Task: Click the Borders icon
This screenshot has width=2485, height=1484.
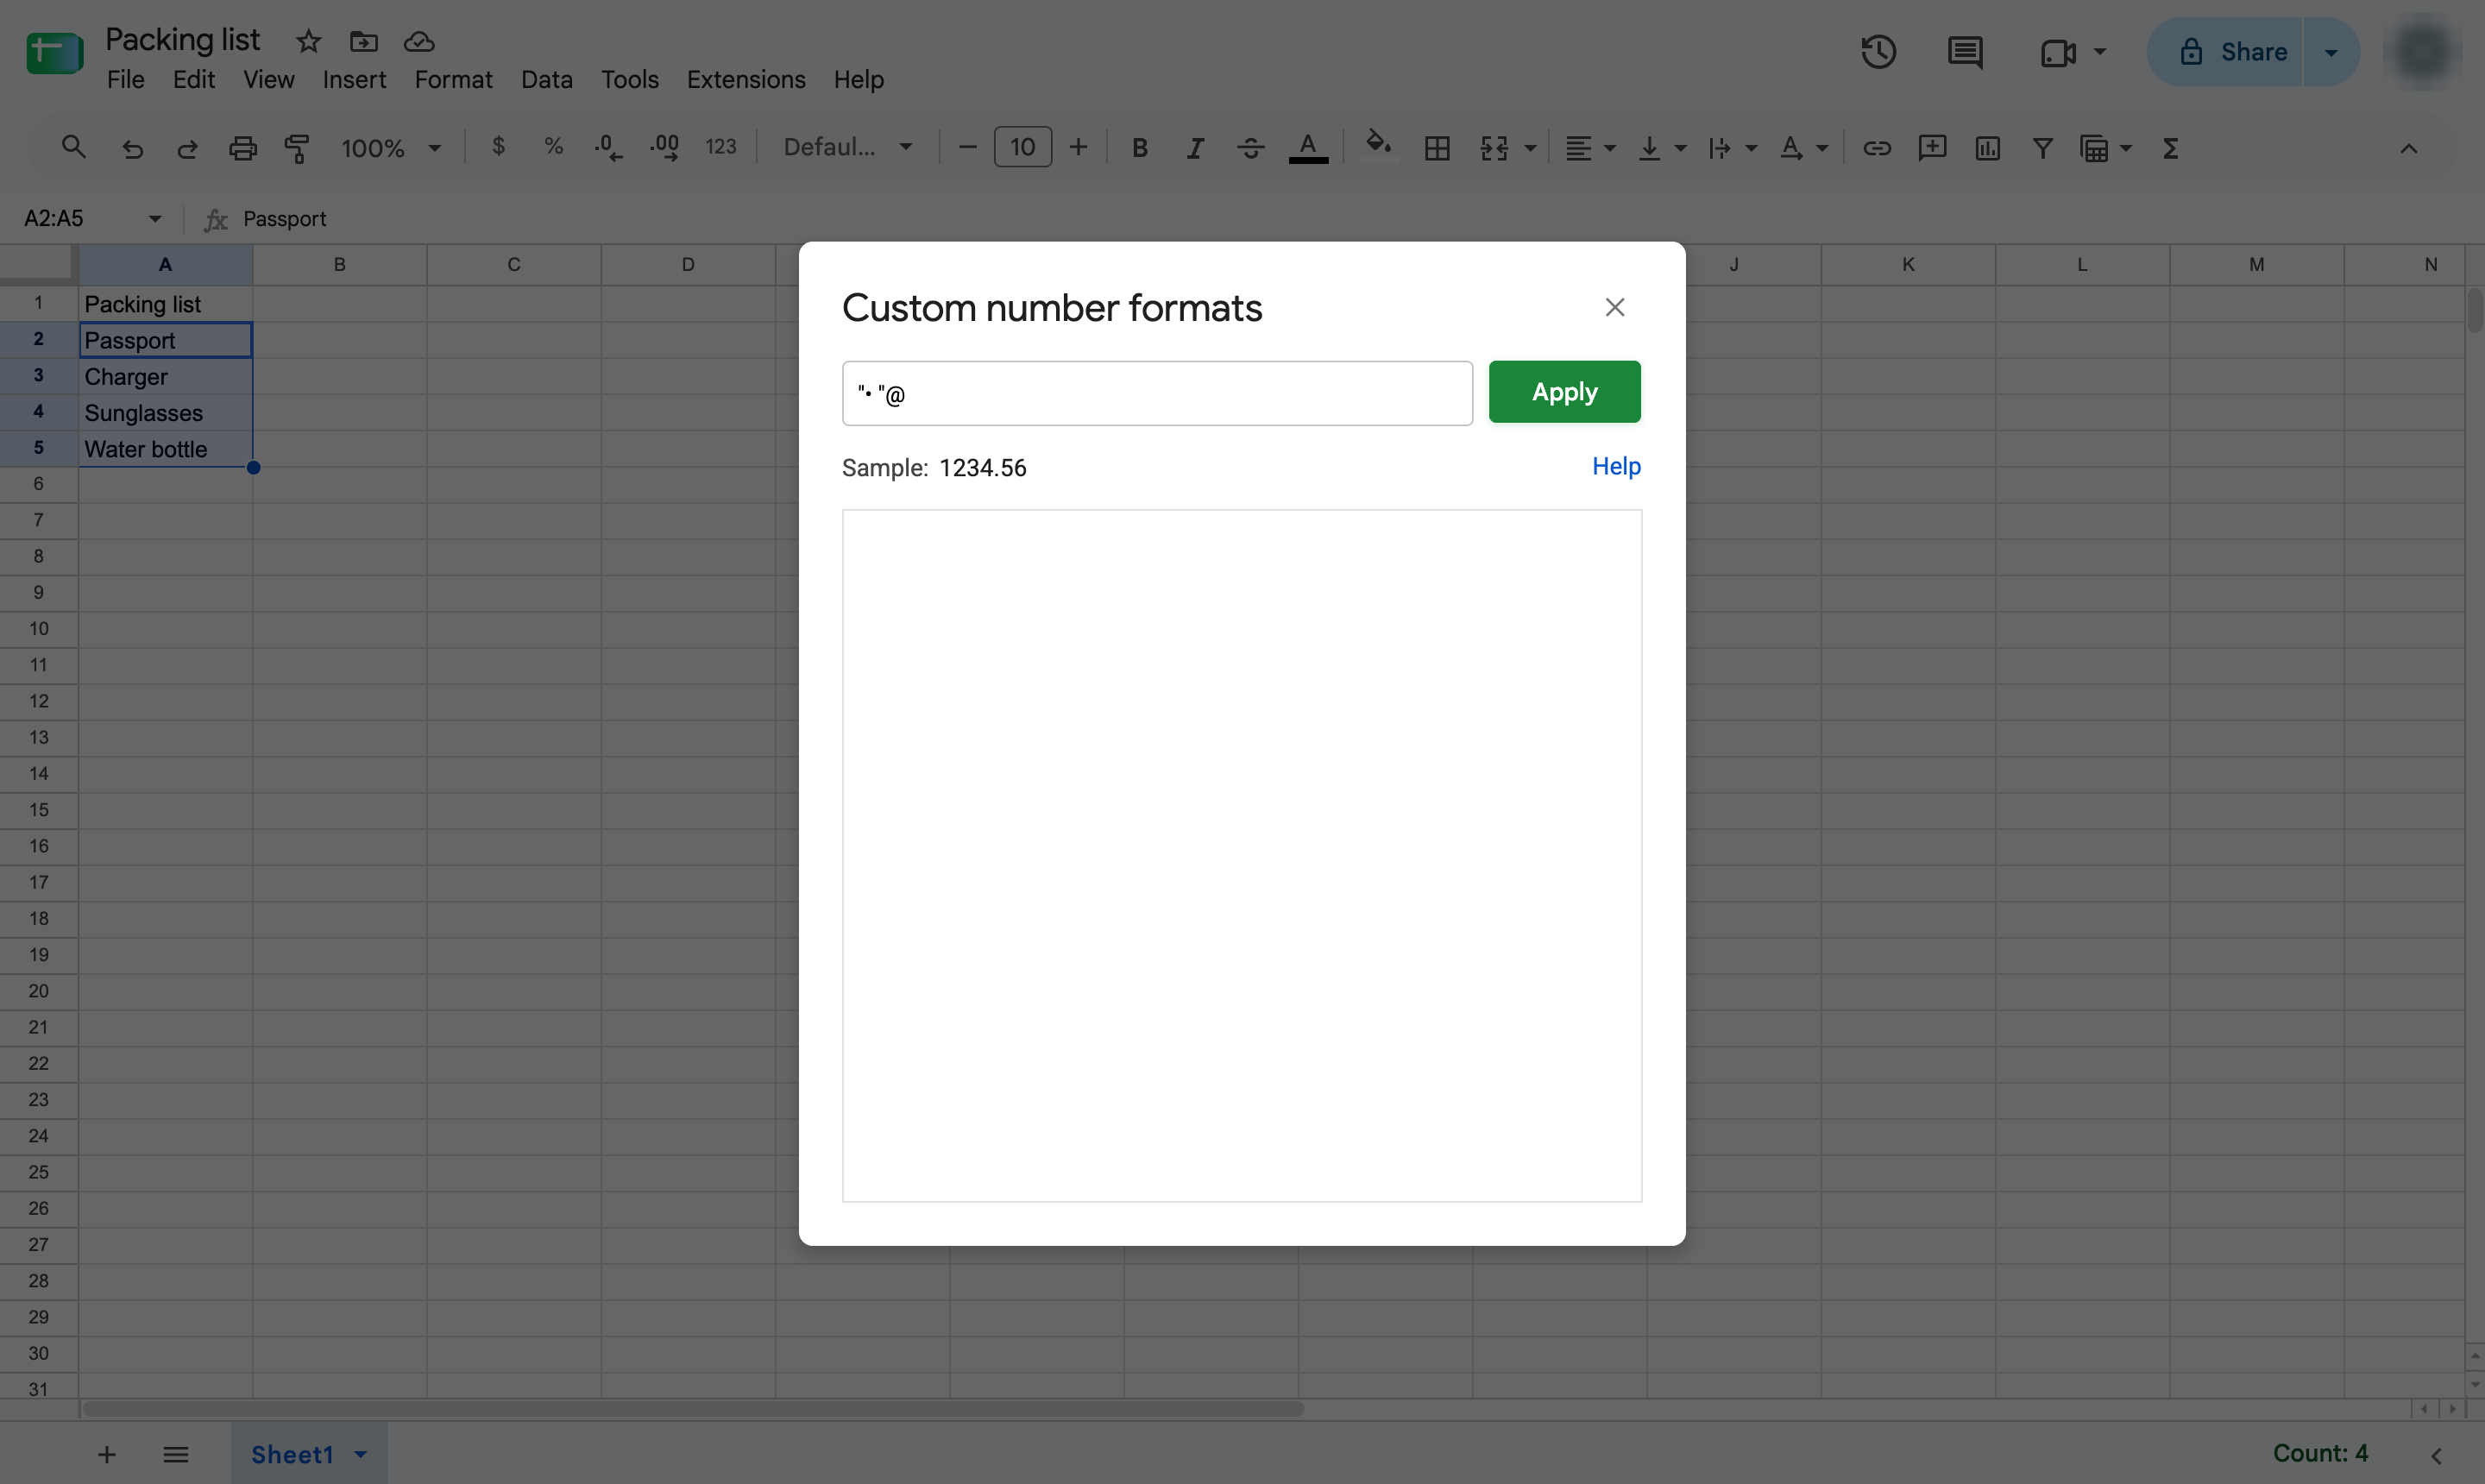Action: coord(1437,148)
